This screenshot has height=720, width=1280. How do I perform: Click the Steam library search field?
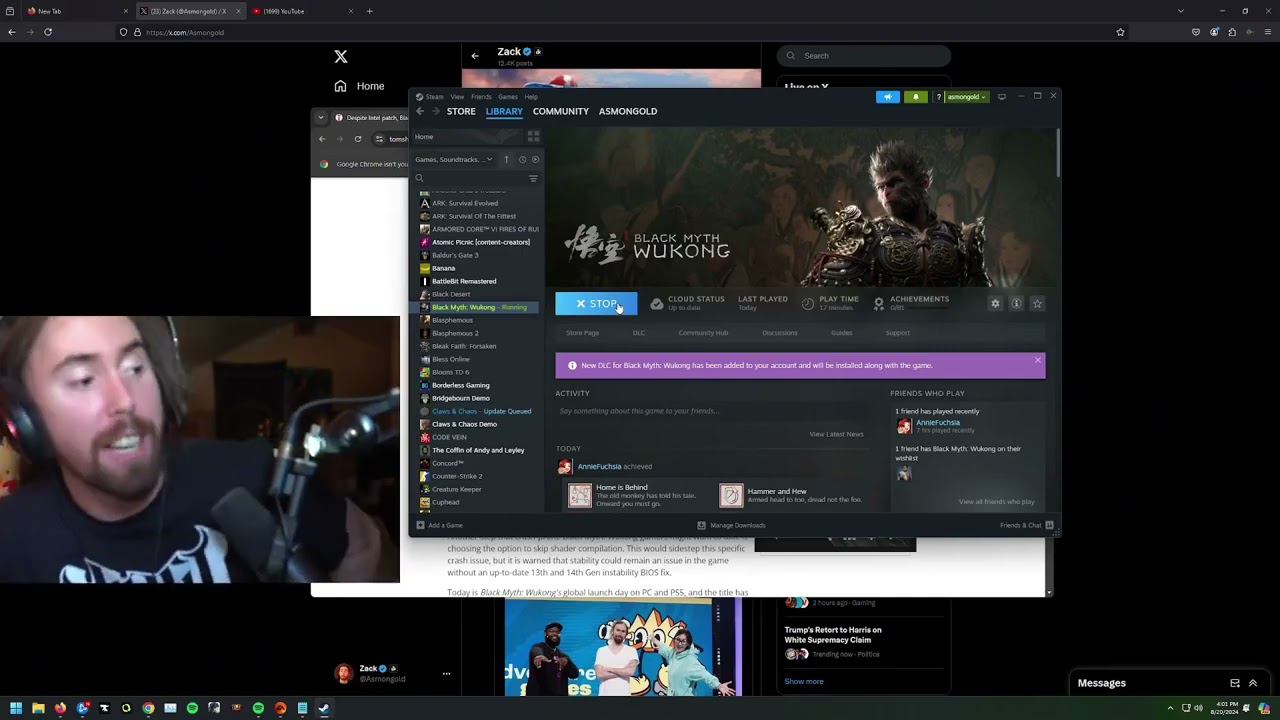click(470, 178)
